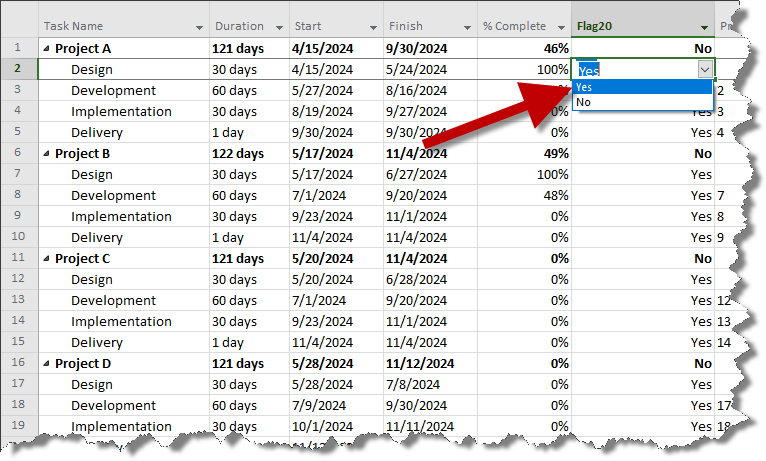Open the % Complete column filter dropdown
The image size is (766, 461).
point(561,27)
